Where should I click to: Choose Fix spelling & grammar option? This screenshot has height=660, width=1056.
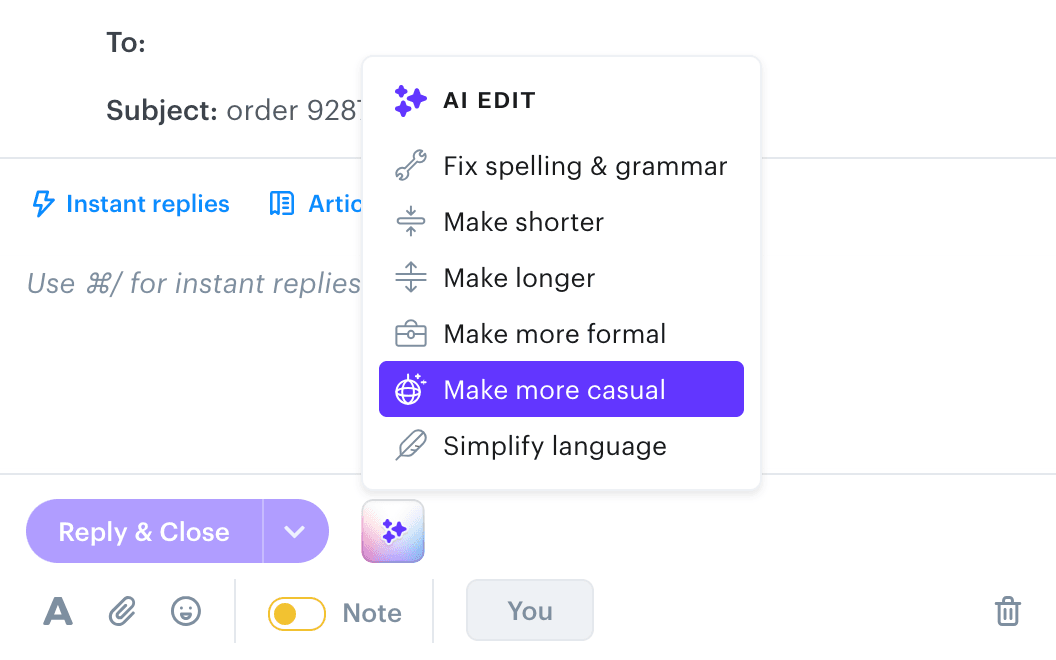[x=585, y=166]
